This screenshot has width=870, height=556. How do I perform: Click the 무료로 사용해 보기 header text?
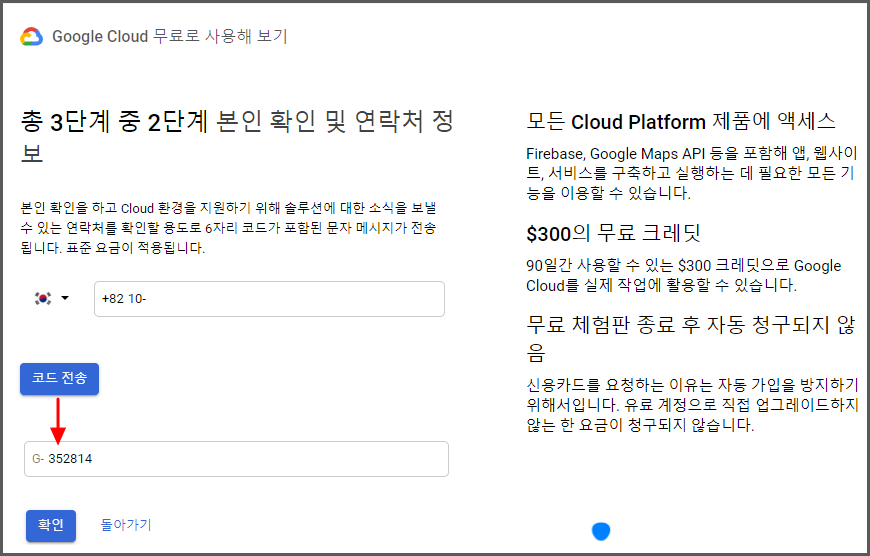pyautogui.click(x=220, y=37)
